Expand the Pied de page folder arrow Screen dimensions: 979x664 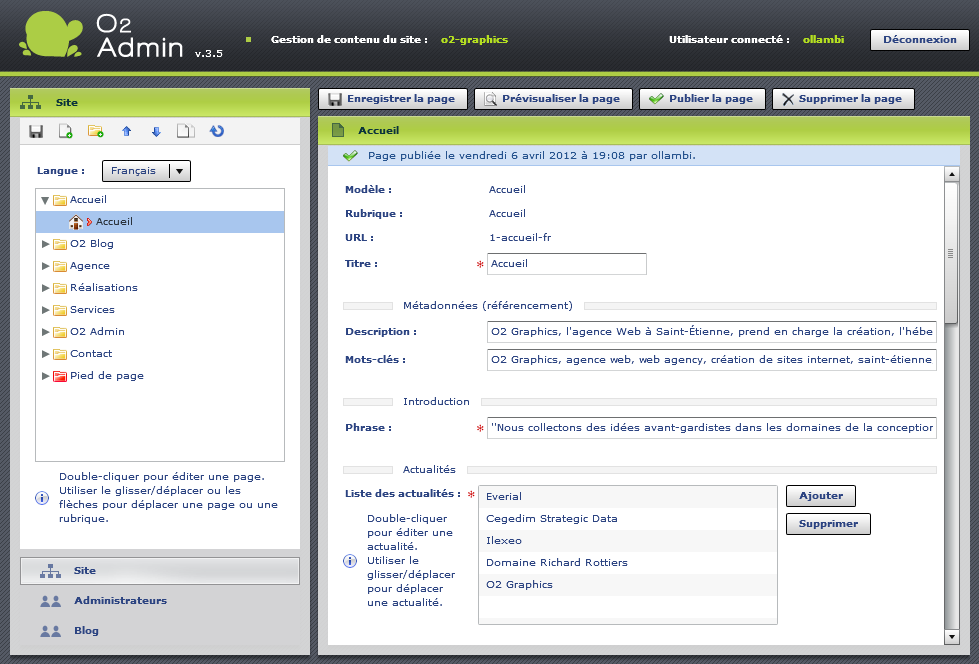tap(45, 375)
